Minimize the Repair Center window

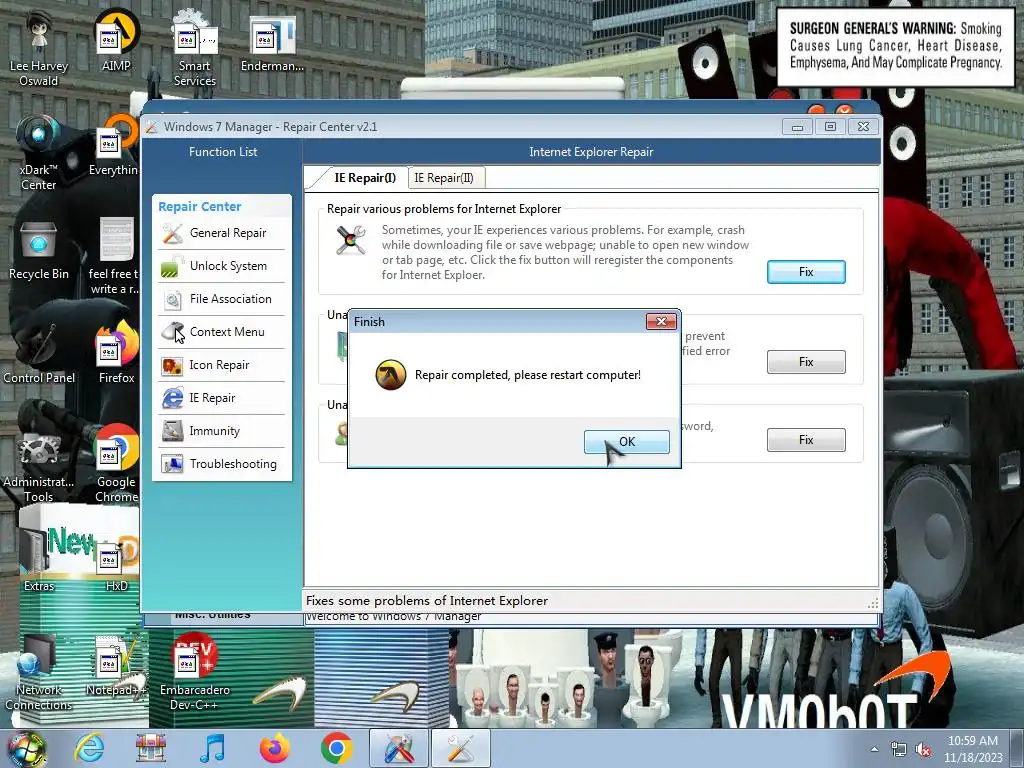click(797, 127)
